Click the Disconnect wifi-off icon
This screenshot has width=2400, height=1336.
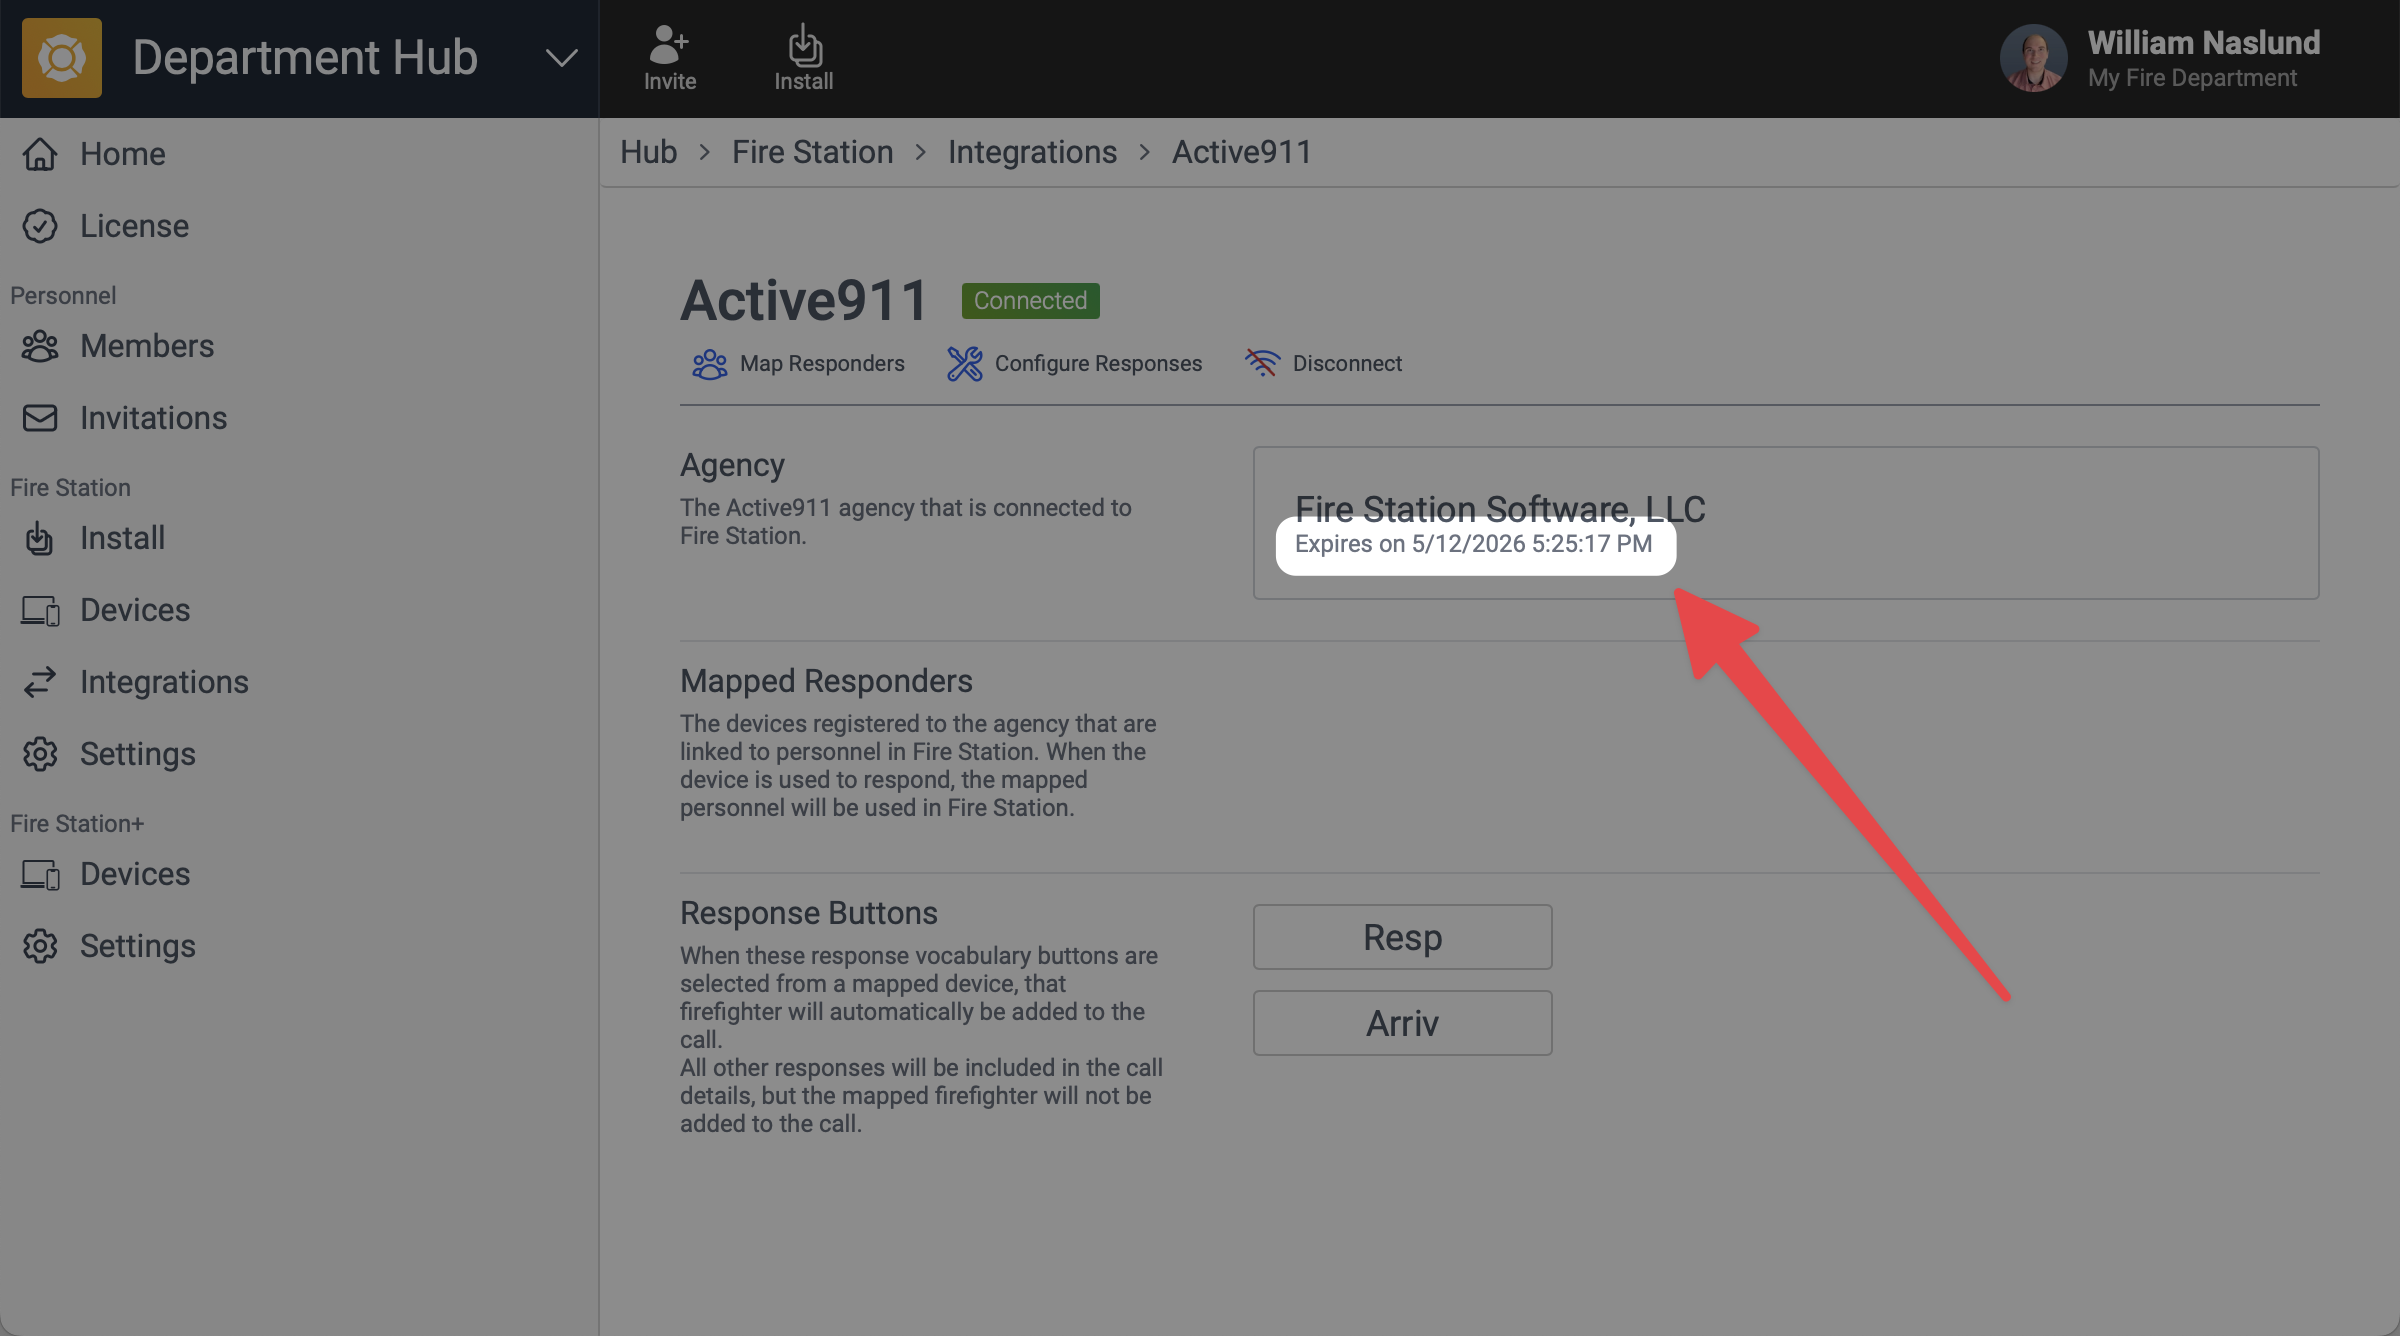tap(1262, 364)
